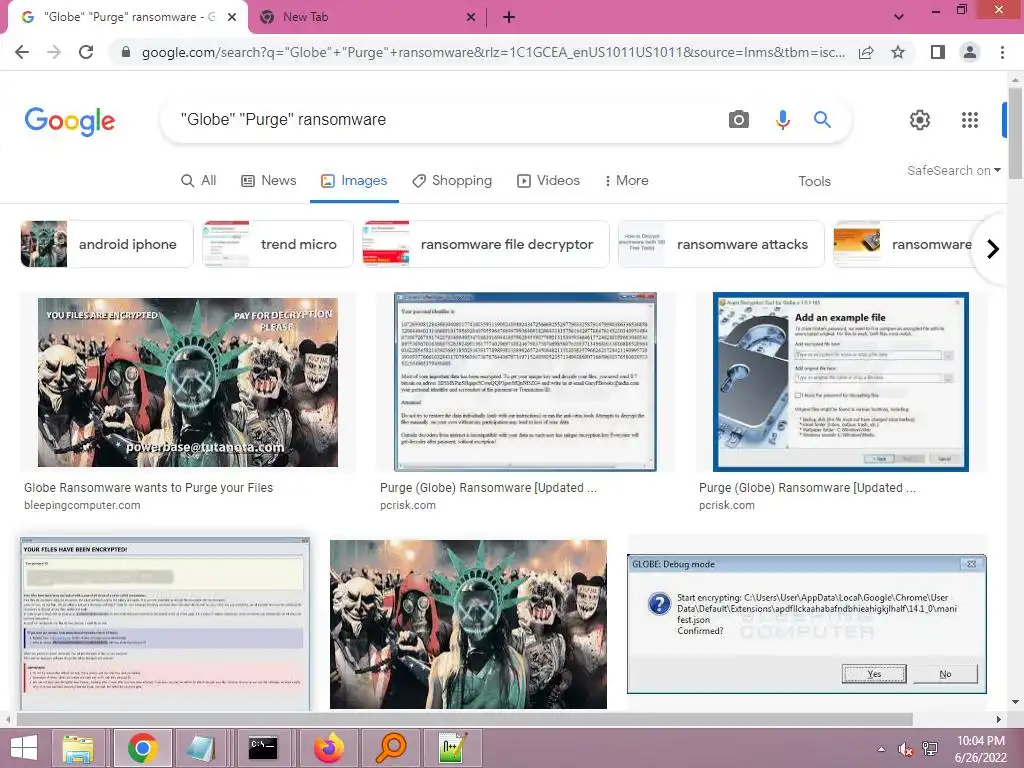Expand the More search options menu
The height and width of the screenshot is (768, 1024).
[626, 181]
